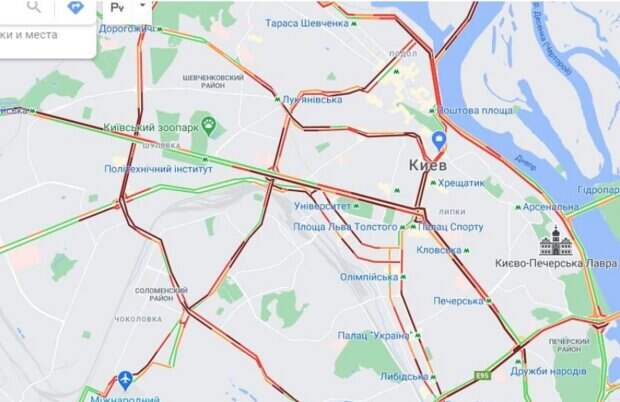Click the Палац "Україна" station label
This screenshot has height=402, width=620.
(374, 336)
